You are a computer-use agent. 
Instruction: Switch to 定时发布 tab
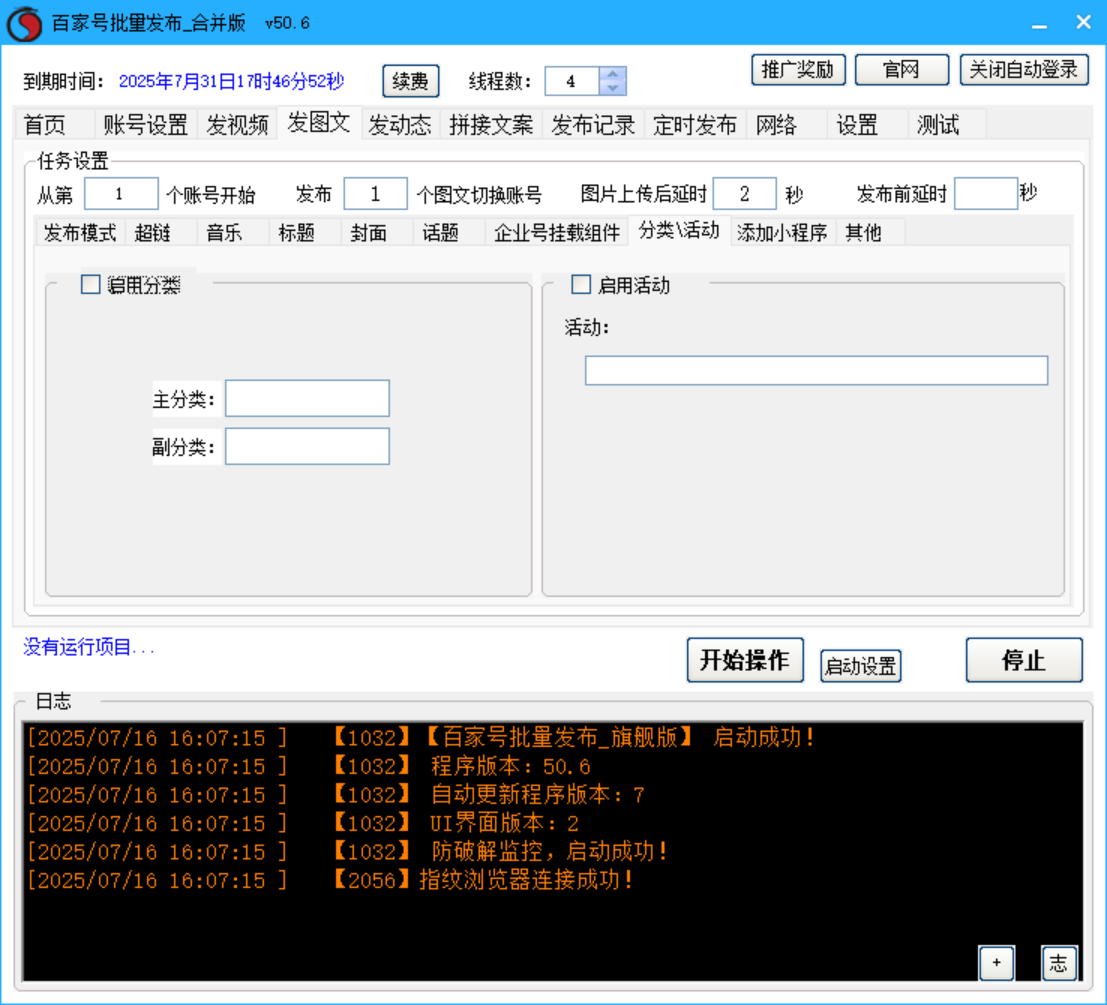pyautogui.click(x=695, y=125)
